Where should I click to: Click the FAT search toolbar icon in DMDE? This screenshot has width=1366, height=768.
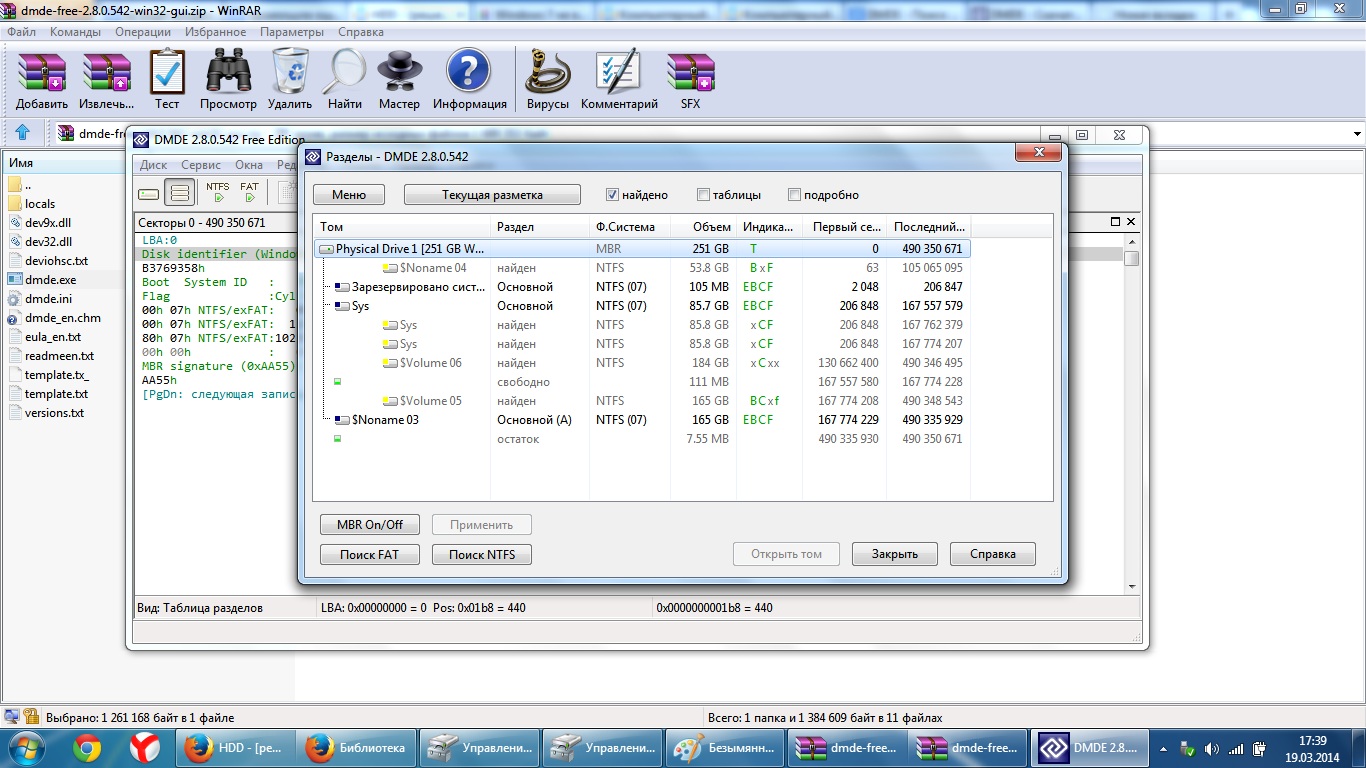point(249,192)
